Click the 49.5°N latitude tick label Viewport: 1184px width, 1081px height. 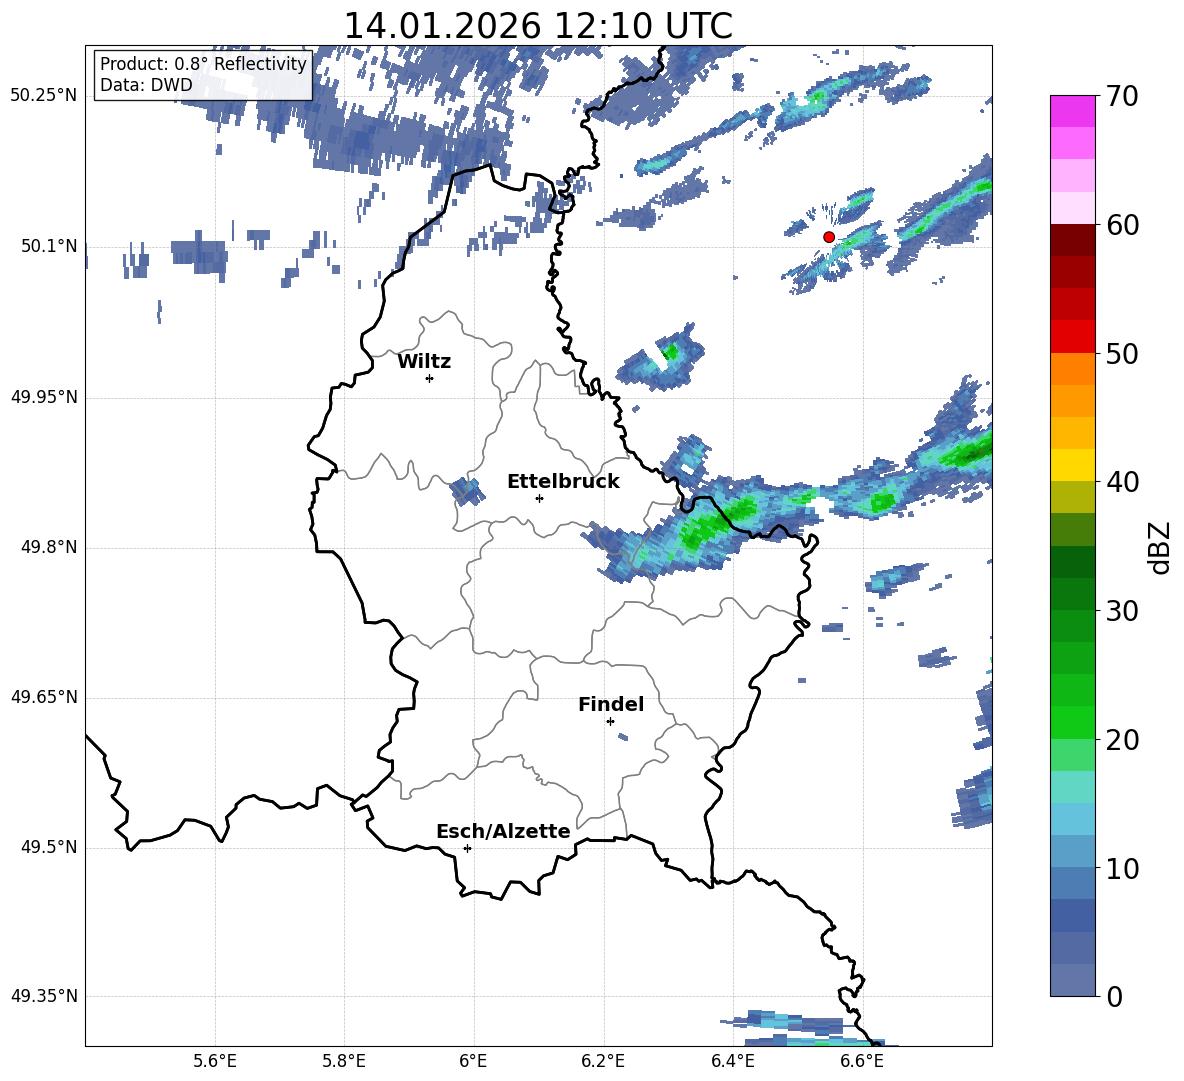48,847
